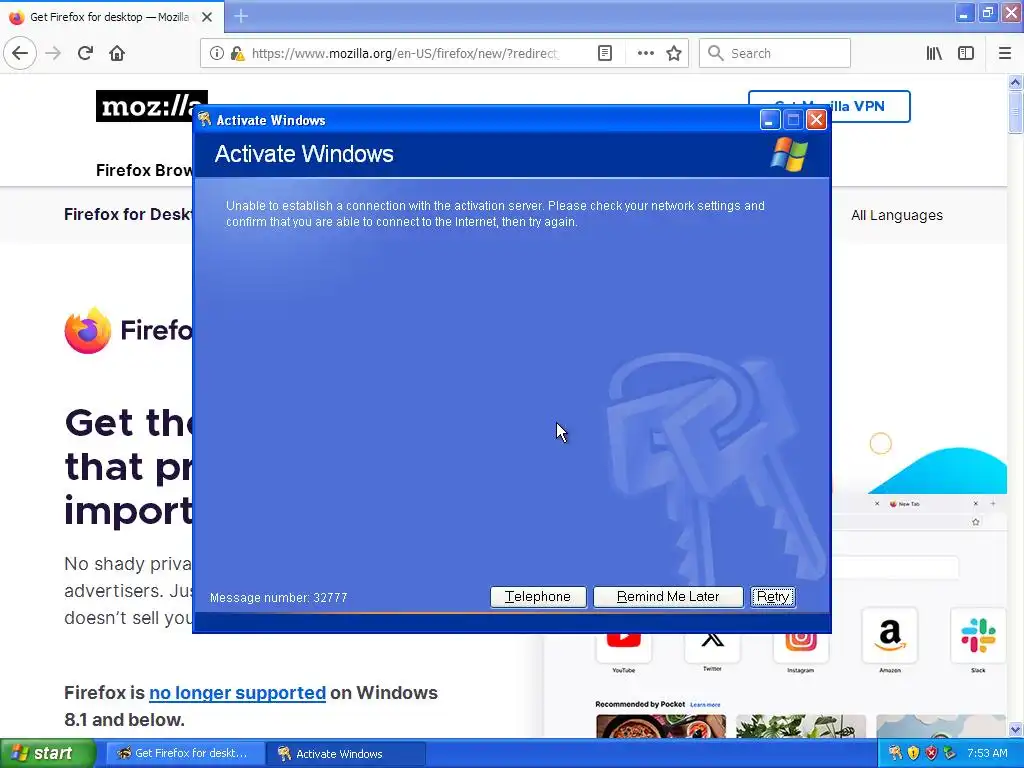Click the Amazon tile in the page preview
The height and width of the screenshot is (768, 1024).
point(889,635)
